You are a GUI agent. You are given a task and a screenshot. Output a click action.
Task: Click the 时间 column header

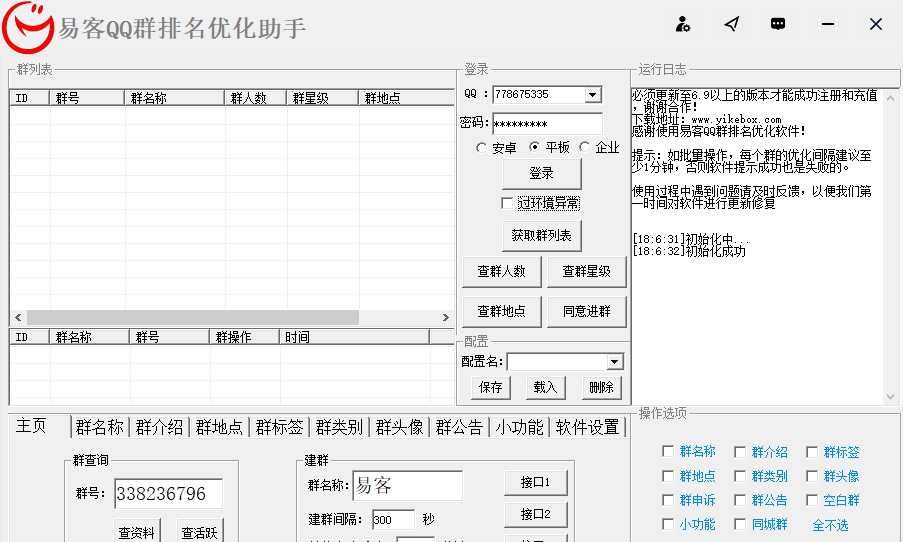point(354,337)
